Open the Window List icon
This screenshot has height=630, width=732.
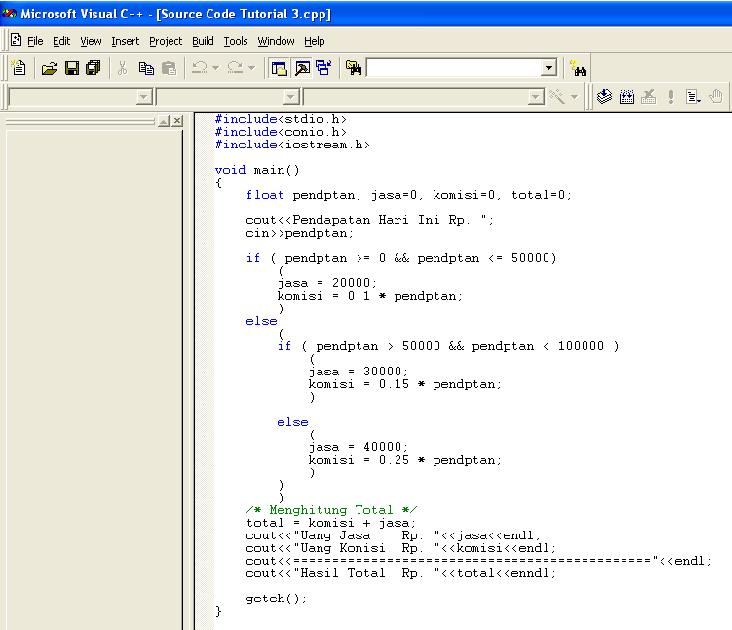coord(324,68)
